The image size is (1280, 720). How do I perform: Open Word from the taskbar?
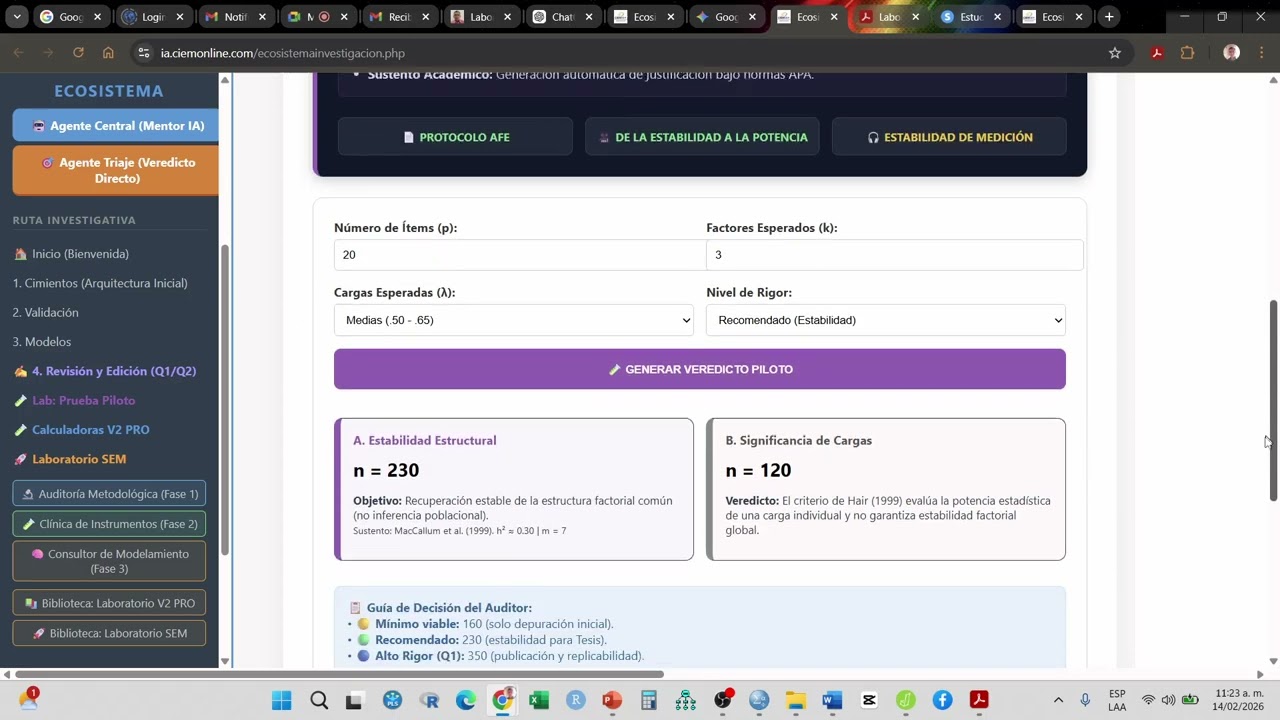tap(832, 700)
